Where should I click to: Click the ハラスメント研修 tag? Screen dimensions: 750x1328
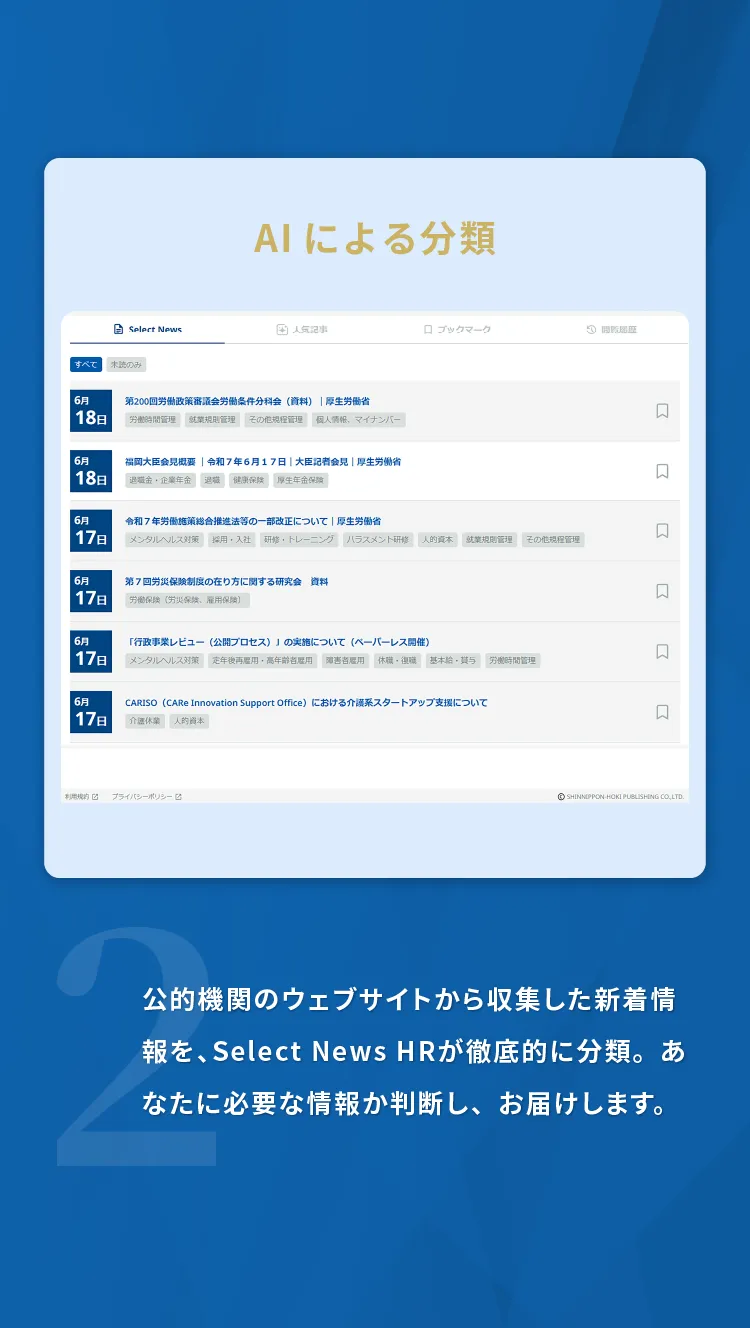tap(377, 539)
